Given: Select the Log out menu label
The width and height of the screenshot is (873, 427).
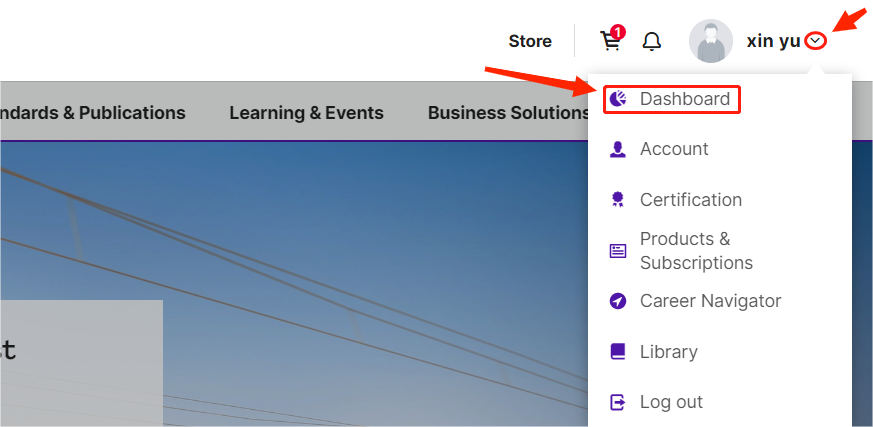Looking at the screenshot, I should (671, 402).
